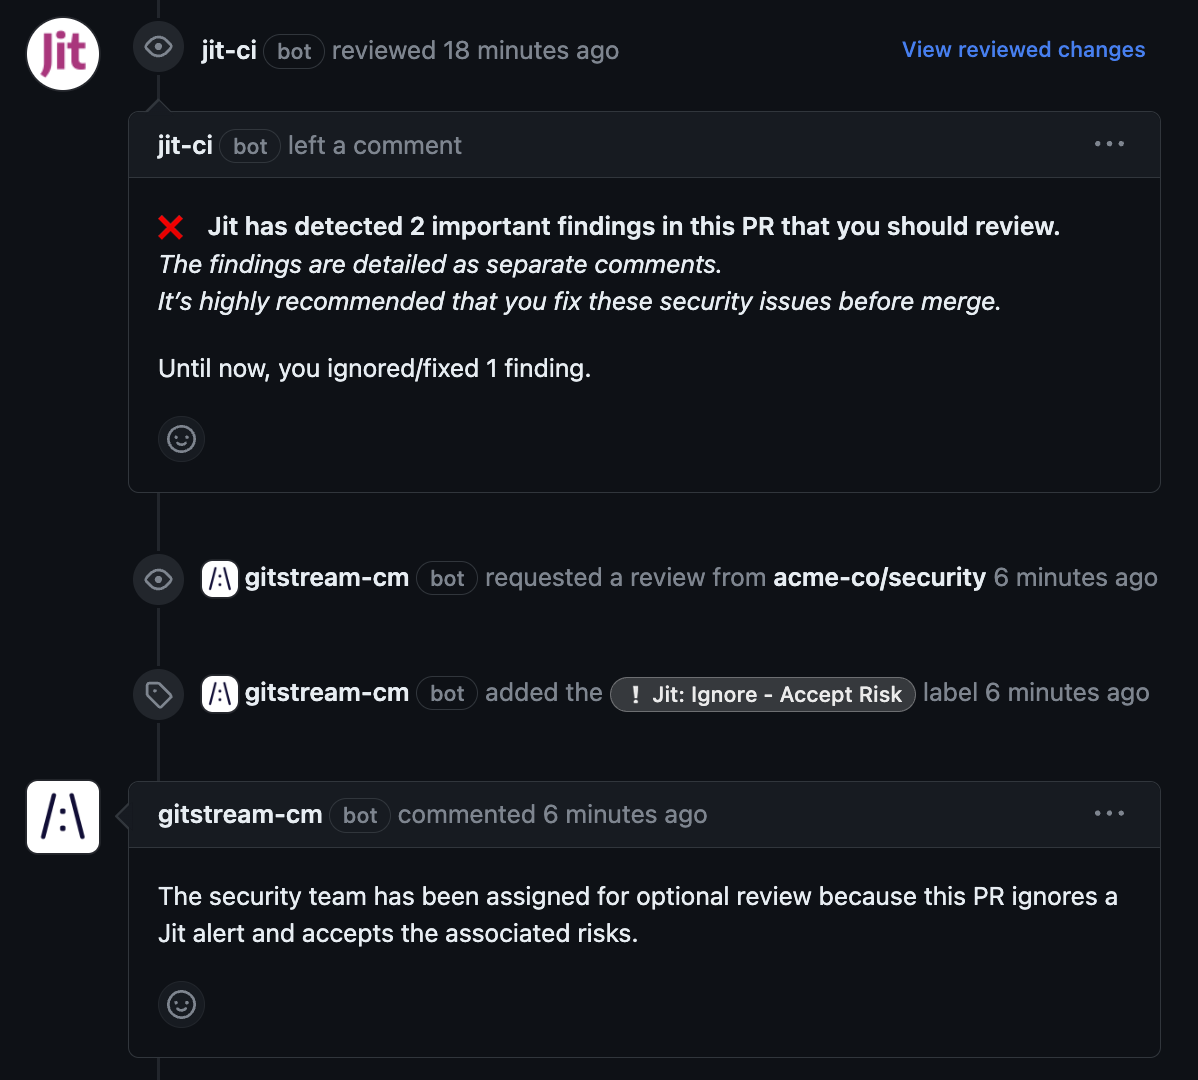Click the jit-ci username in the comment header
1198x1080 pixels.
184,144
